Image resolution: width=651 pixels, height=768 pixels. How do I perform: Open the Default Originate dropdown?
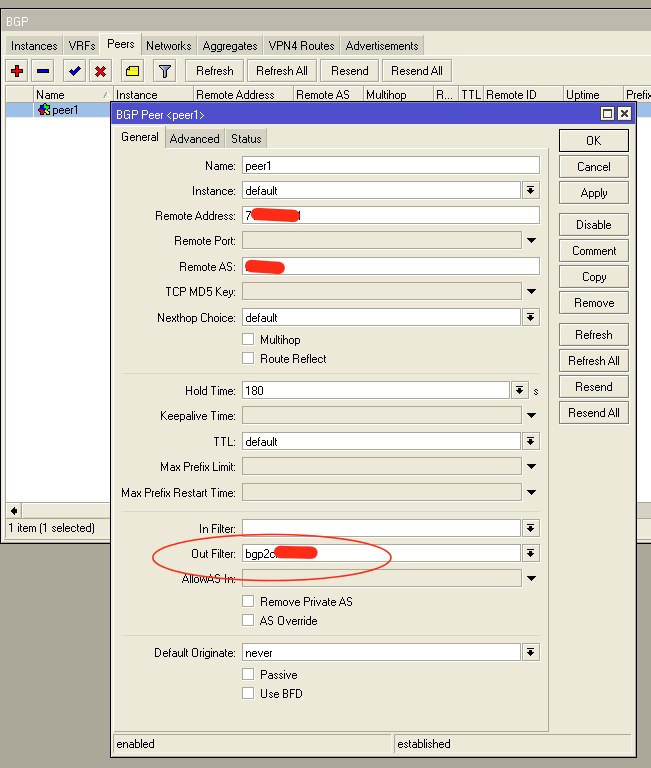click(530, 652)
